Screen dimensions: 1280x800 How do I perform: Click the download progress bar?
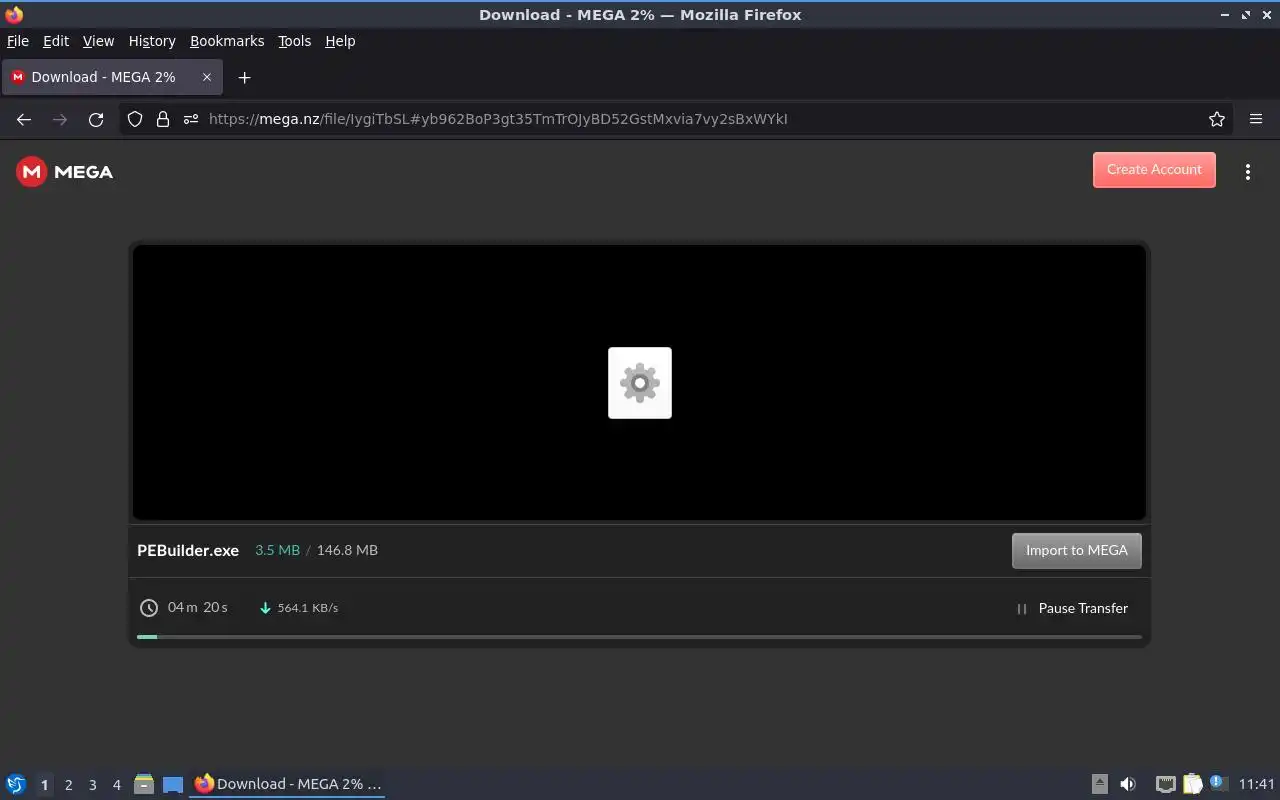coord(639,637)
